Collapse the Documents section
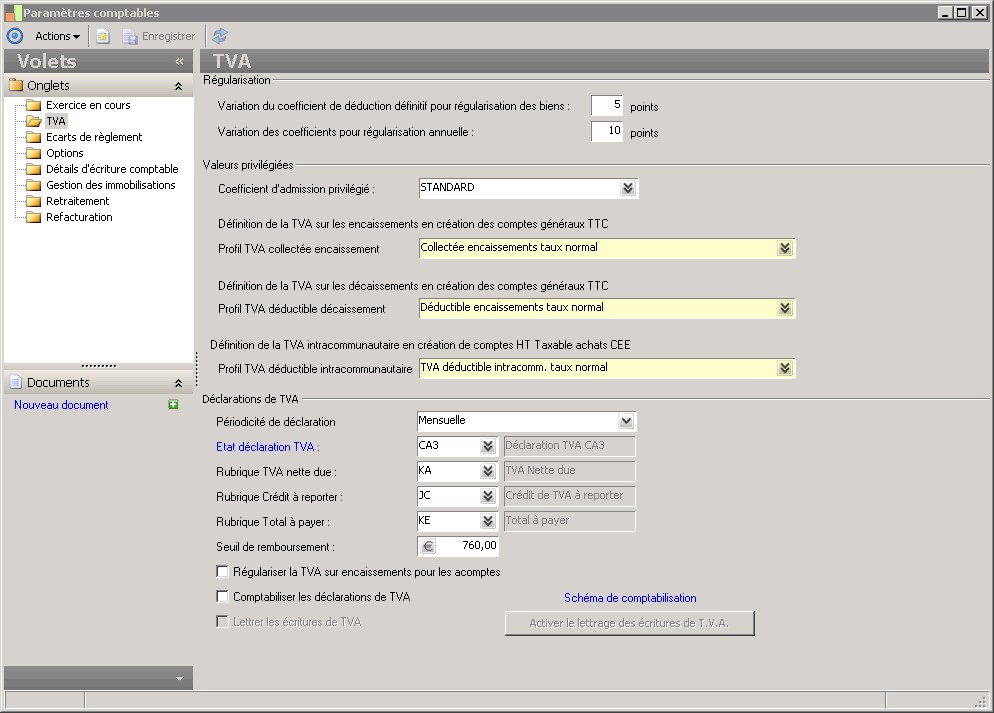994x713 pixels. pos(179,383)
